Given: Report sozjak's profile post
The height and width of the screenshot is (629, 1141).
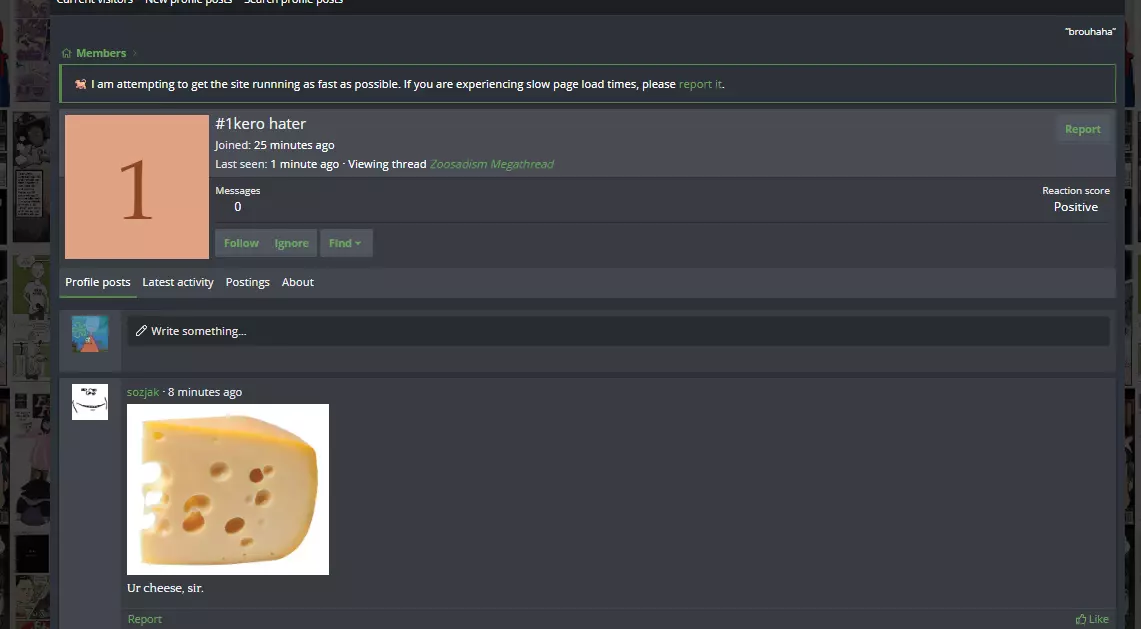Looking at the screenshot, I should [x=145, y=620].
